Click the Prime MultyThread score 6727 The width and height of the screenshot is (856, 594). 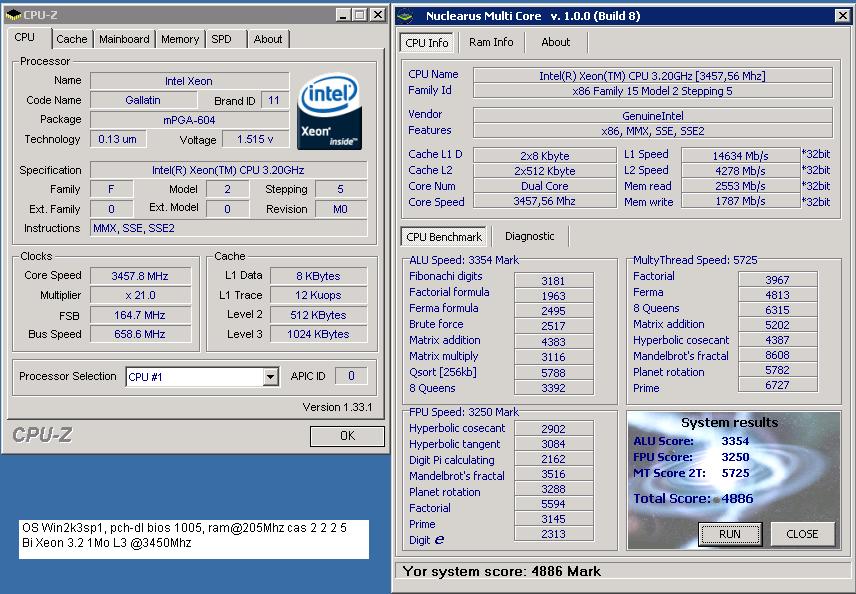point(777,385)
